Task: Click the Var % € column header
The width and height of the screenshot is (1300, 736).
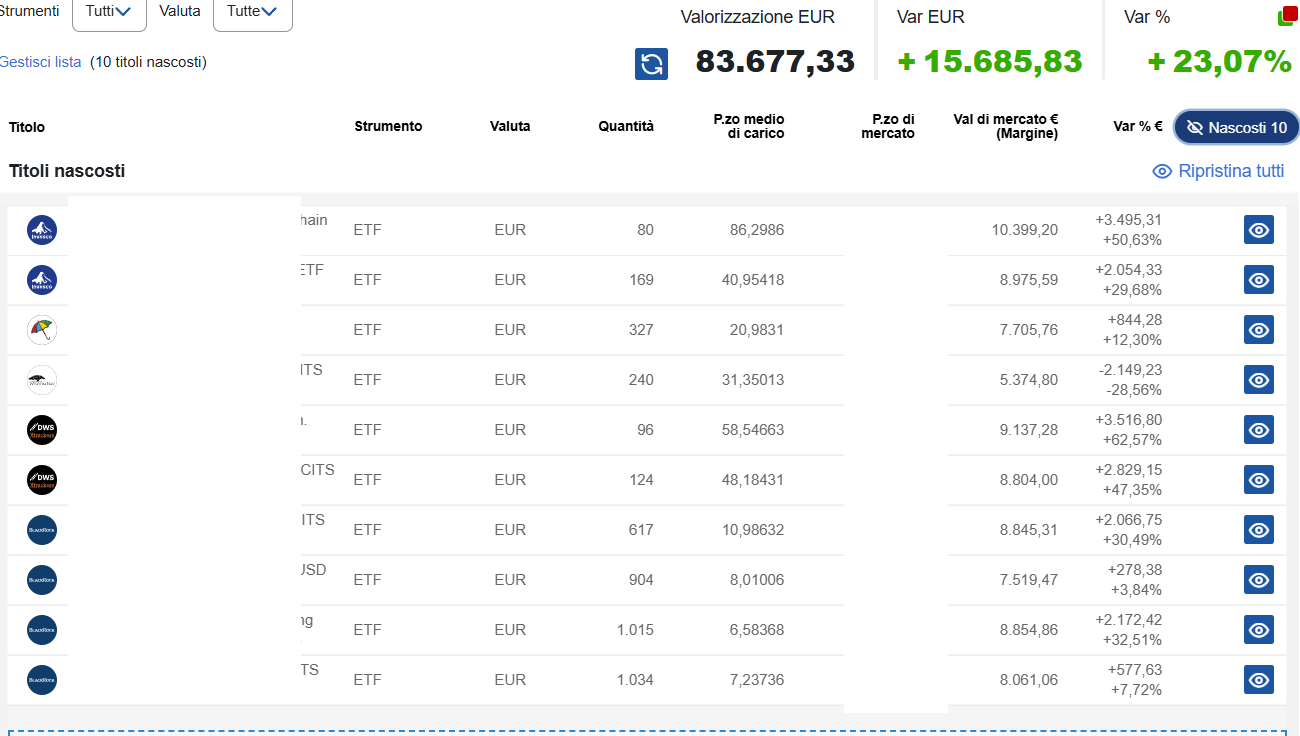Action: pos(1137,126)
